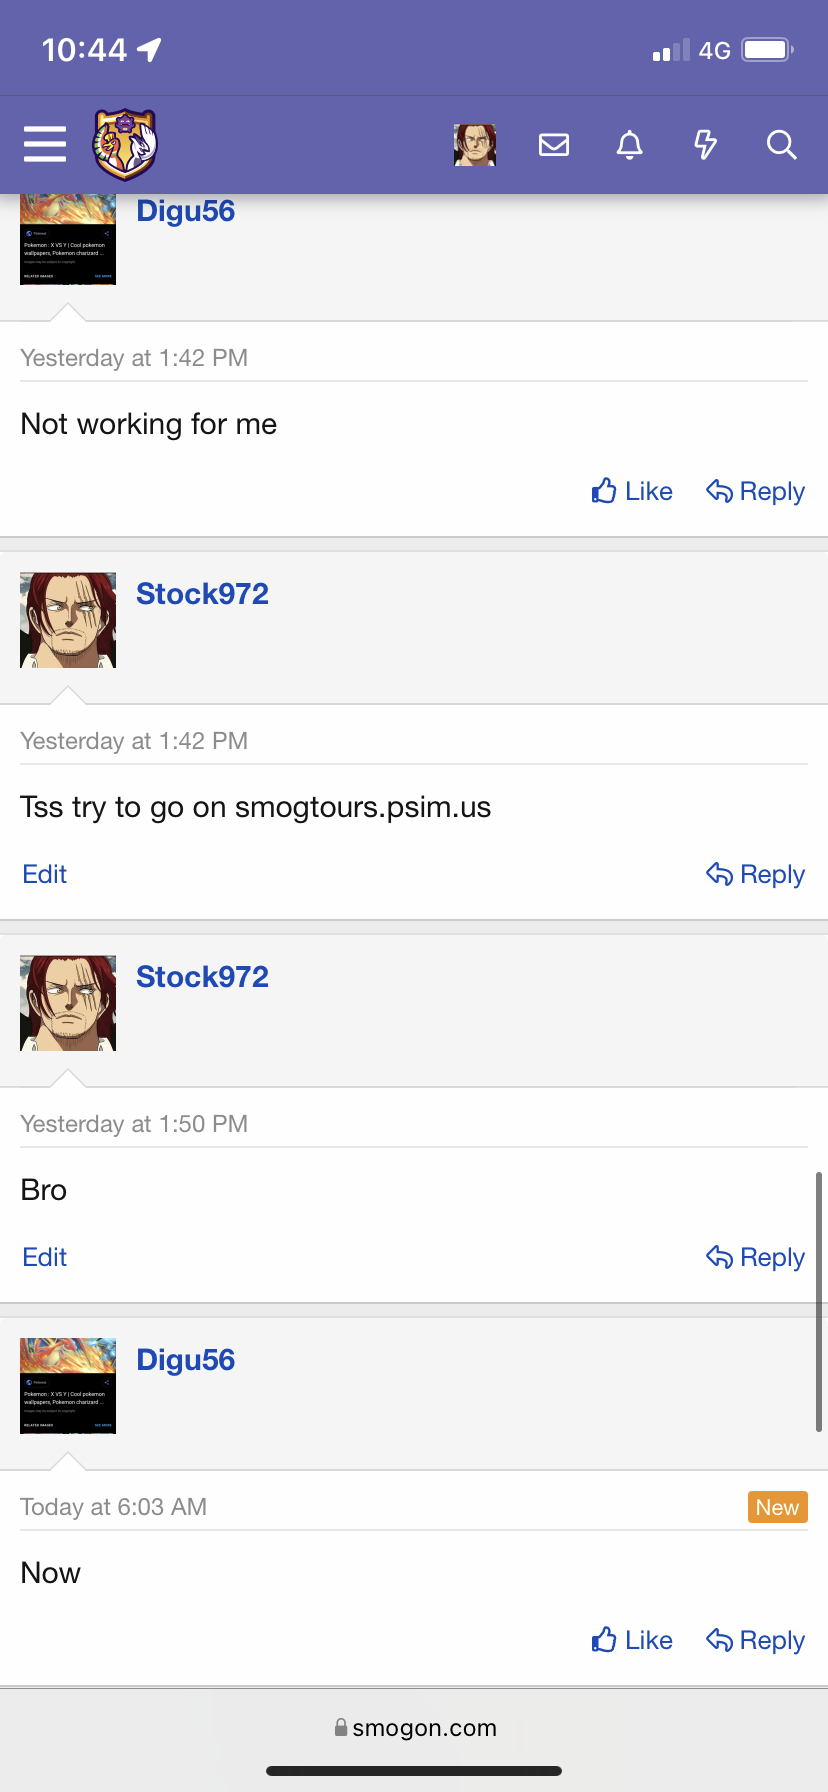
Task: Open the user account avatar in header
Action: point(475,145)
